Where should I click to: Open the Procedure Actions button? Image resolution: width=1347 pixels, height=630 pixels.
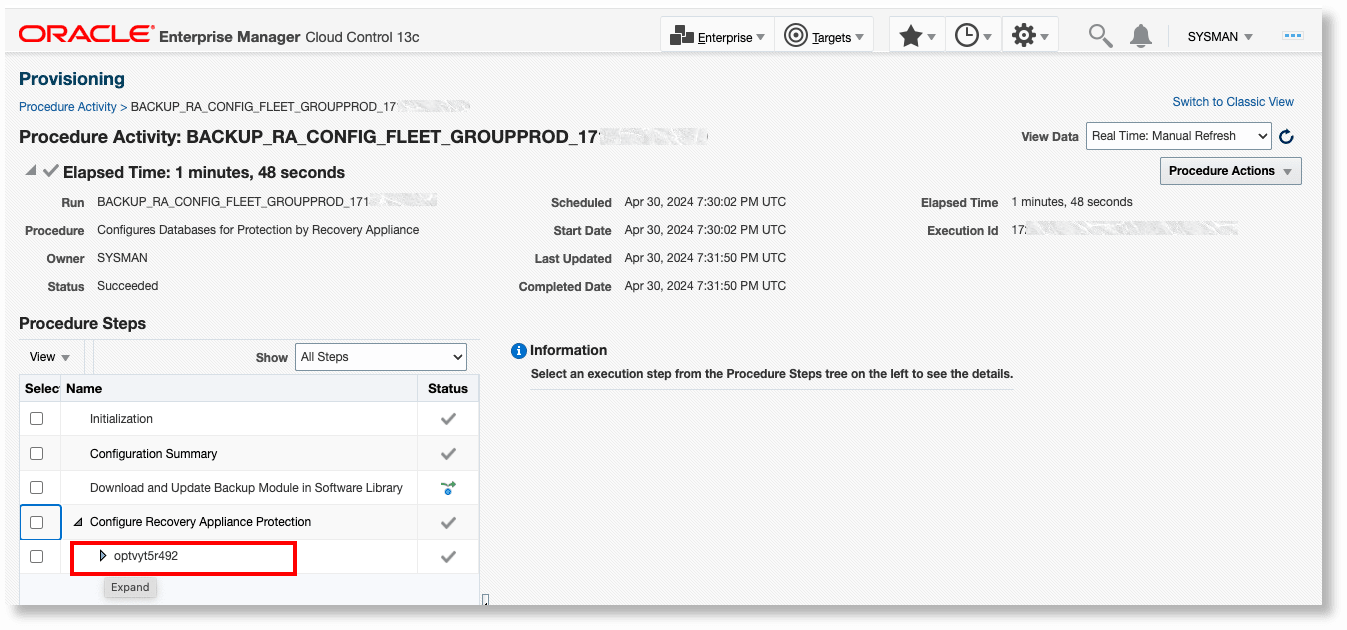point(1229,171)
